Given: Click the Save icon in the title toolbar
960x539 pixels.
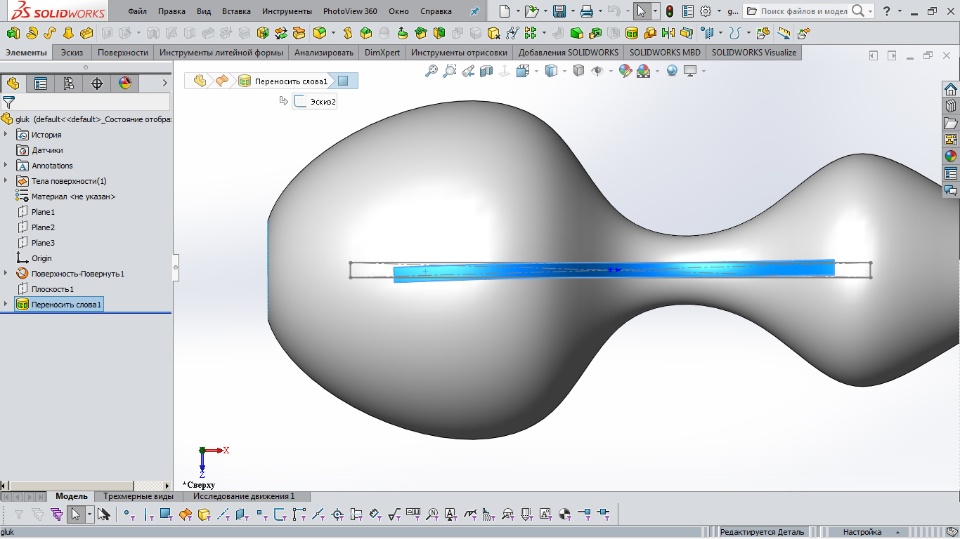Looking at the screenshot, I should point(559,11).
